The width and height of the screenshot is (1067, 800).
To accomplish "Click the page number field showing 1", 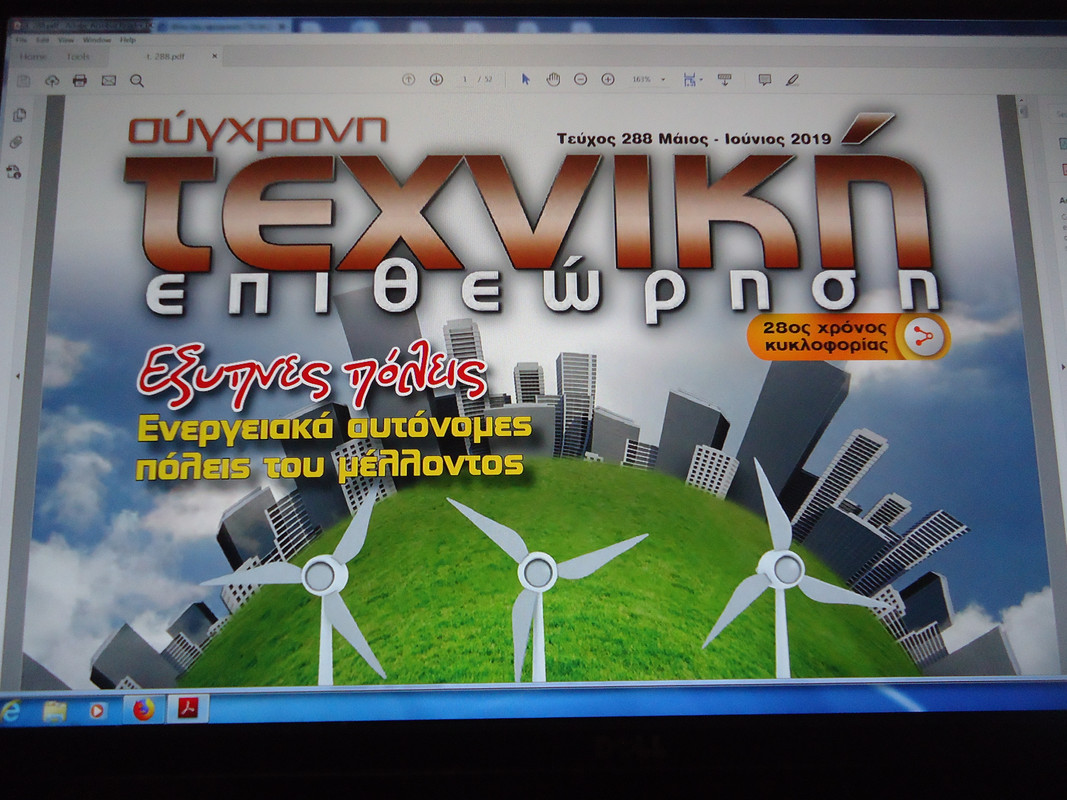I will point(465,80).
